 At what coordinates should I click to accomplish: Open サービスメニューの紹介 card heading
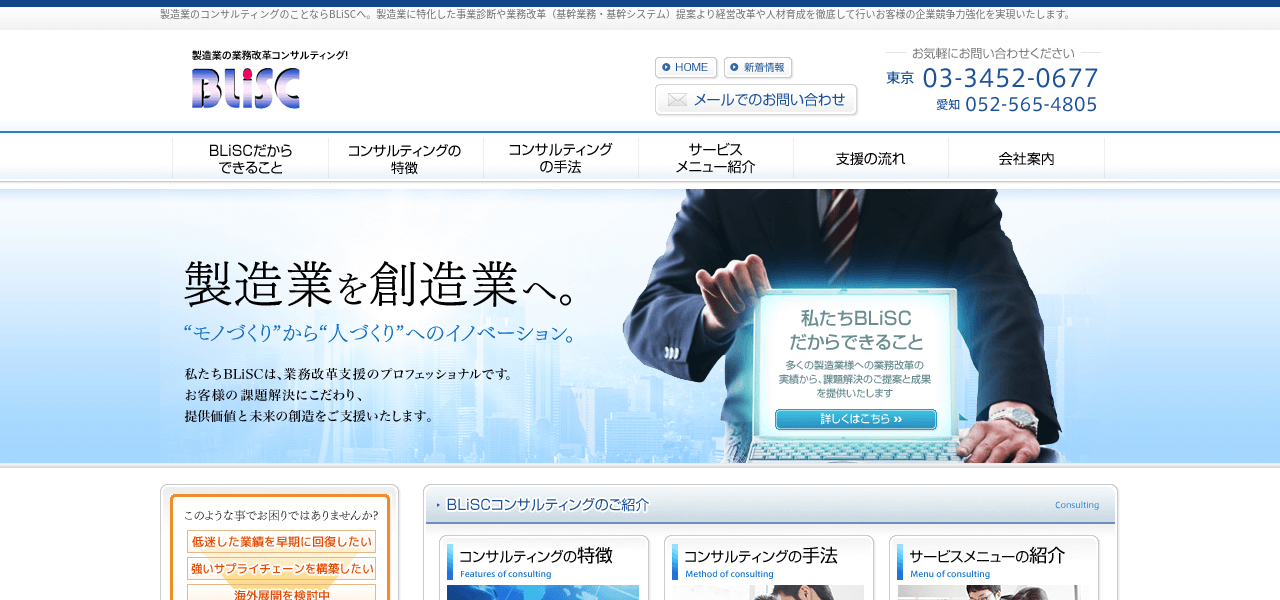[x=986, y=556]
